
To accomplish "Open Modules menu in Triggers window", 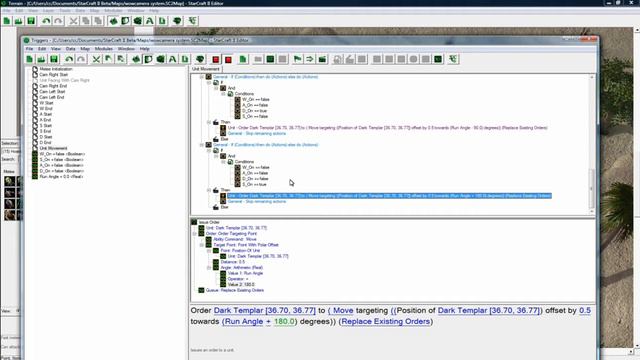I will 104,49.
